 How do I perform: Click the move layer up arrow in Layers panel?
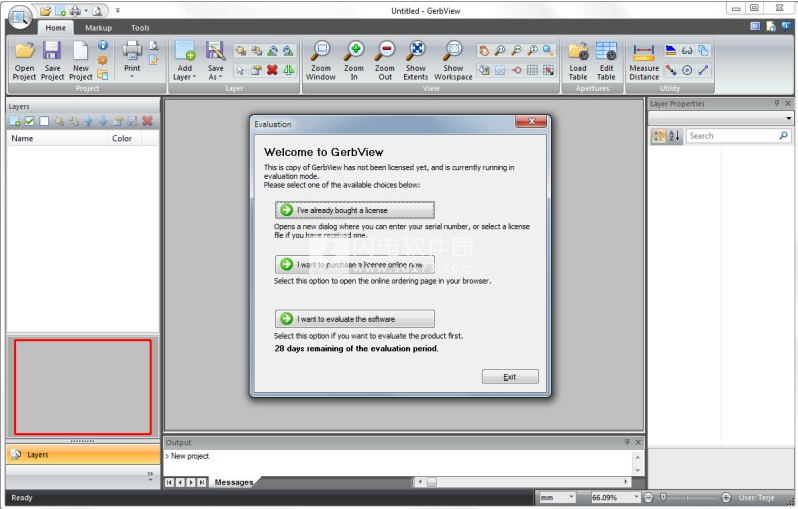[x=89, y=121]
